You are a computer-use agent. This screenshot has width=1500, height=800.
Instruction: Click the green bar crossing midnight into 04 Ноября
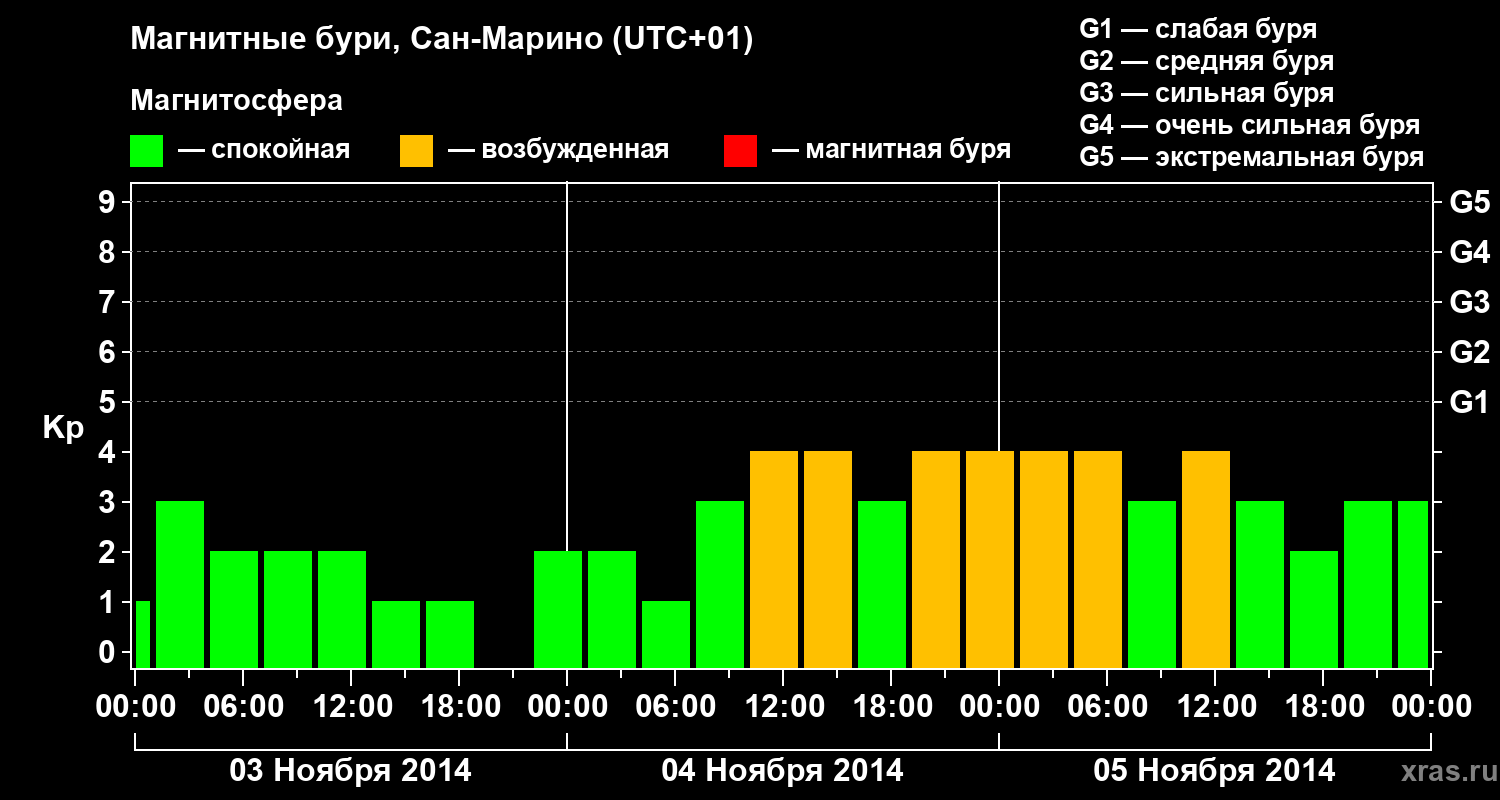[558, 609]
